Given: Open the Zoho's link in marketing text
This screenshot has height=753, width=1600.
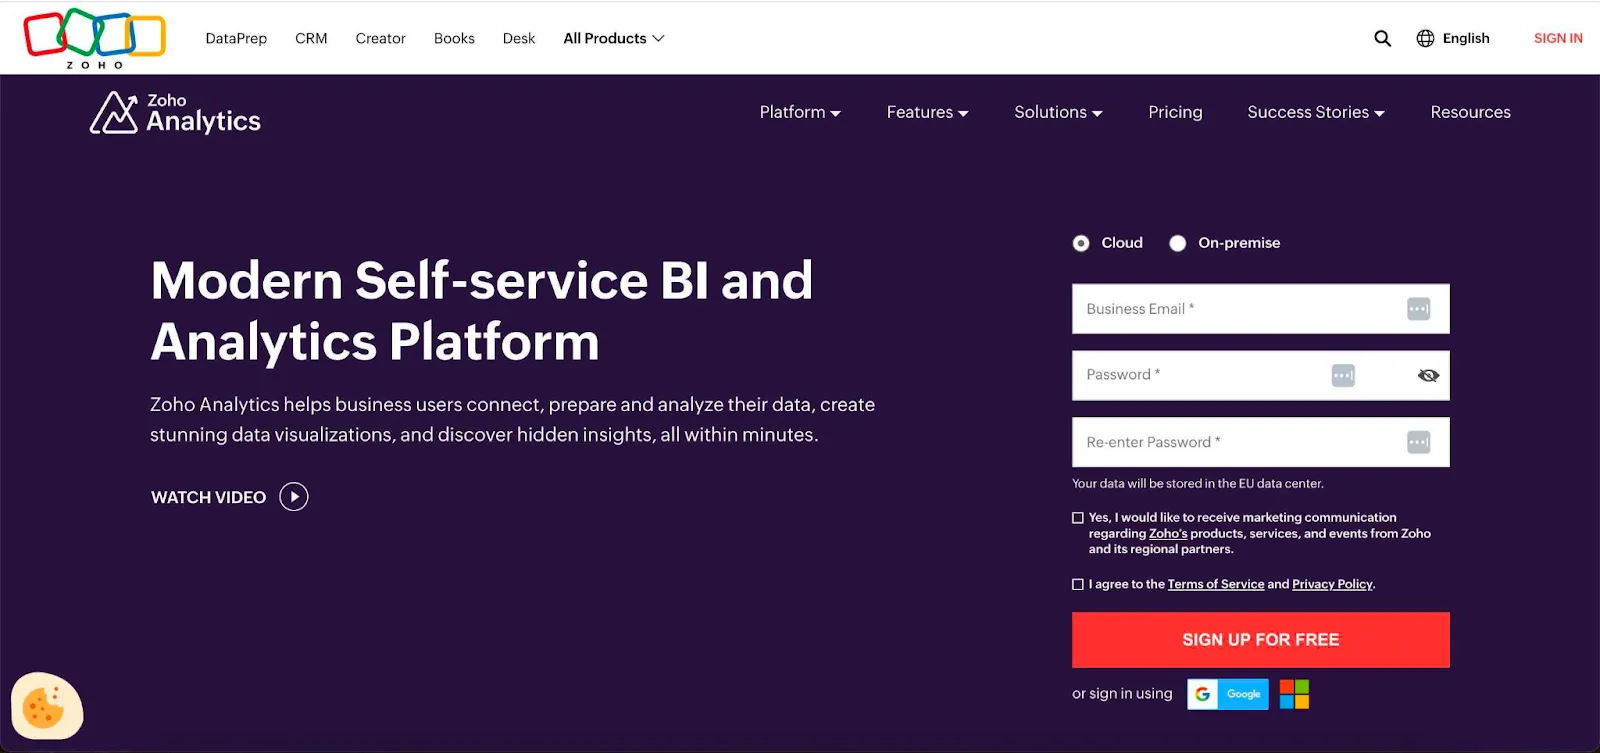Looking at the screenshot, I should (x=1168, y=534).
